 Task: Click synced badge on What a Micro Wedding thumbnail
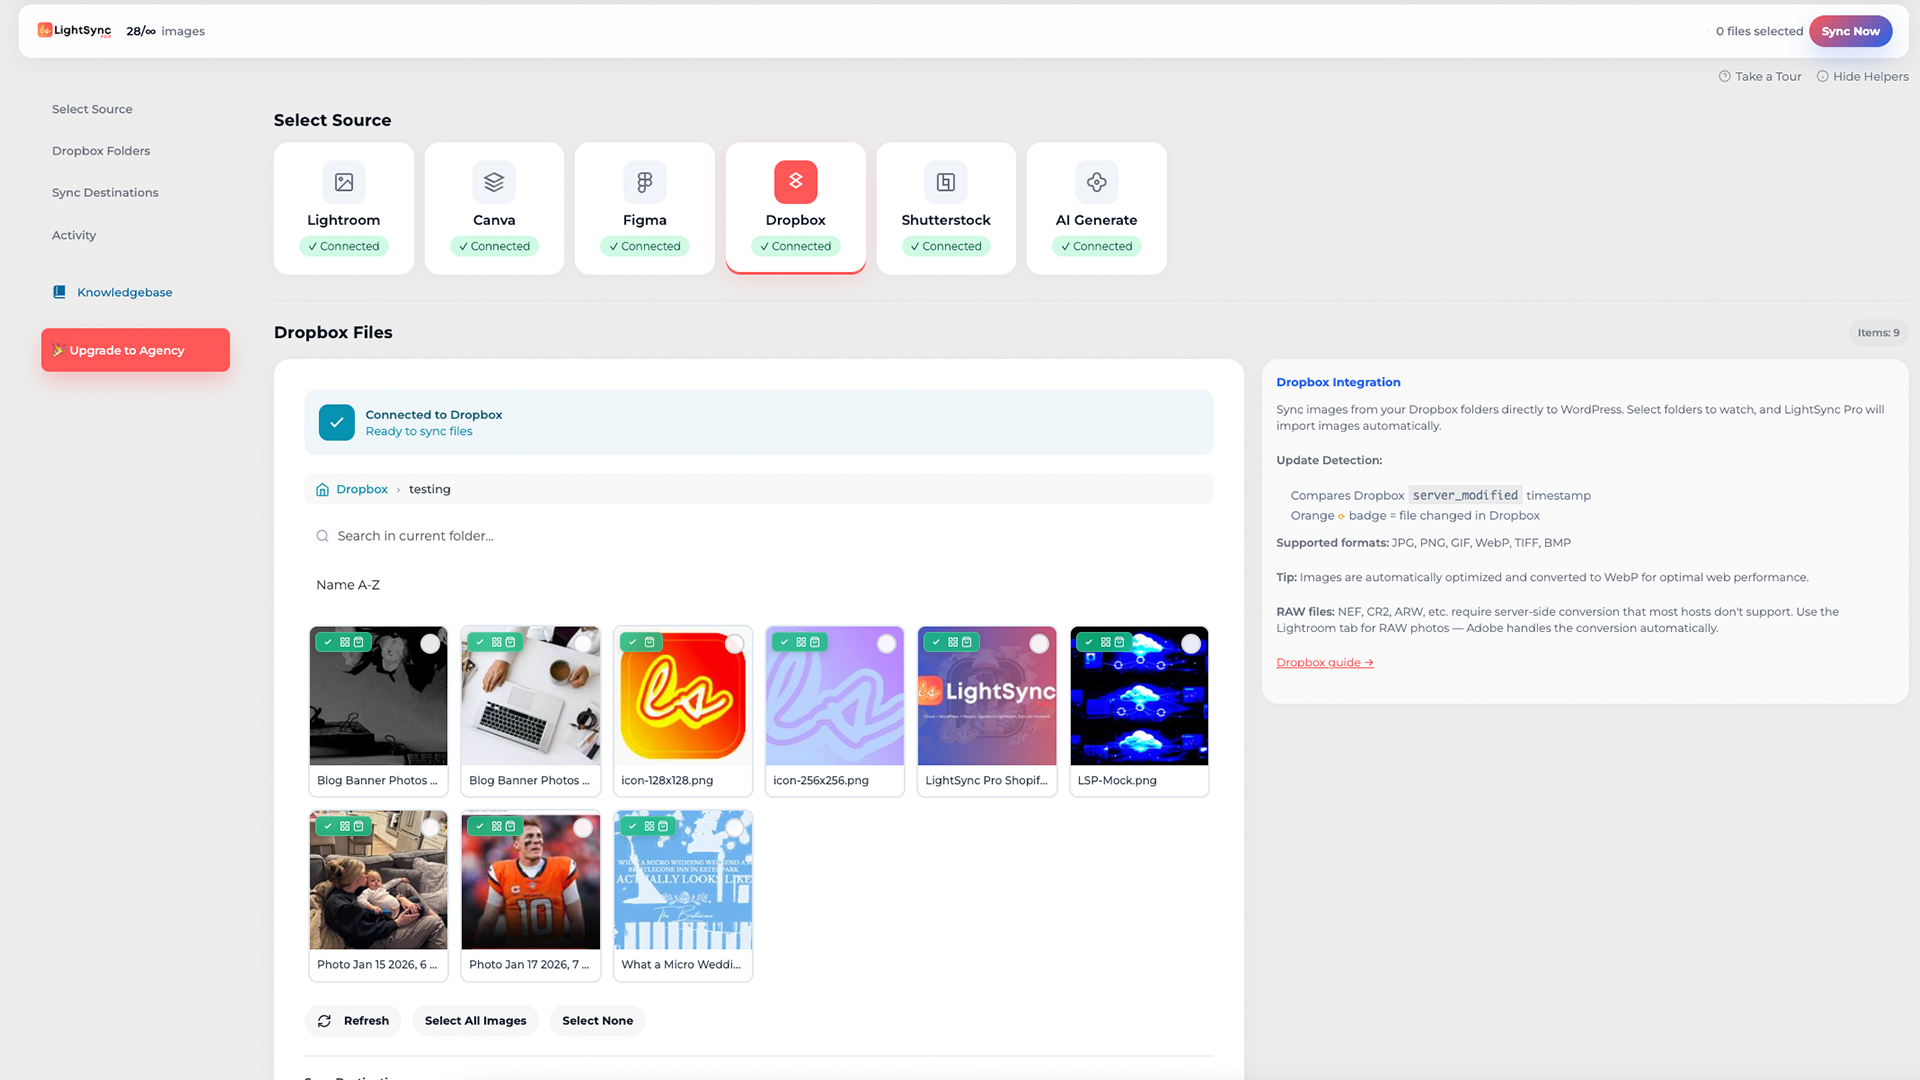[x=647, y=826]
